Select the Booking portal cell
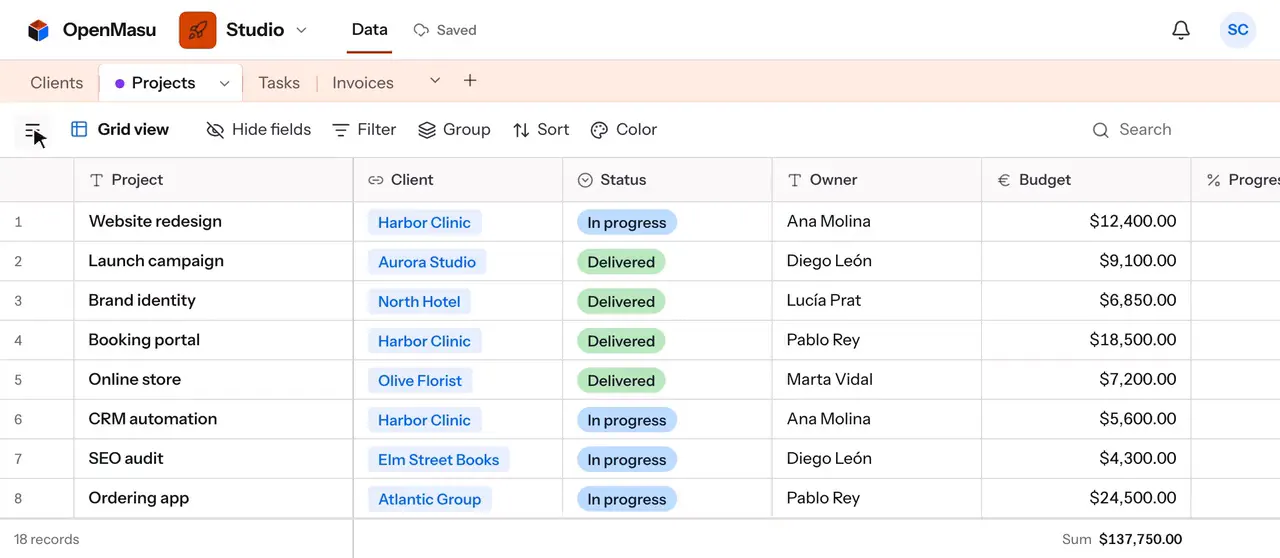The image size is (1280, 558). tap(214, 340)
